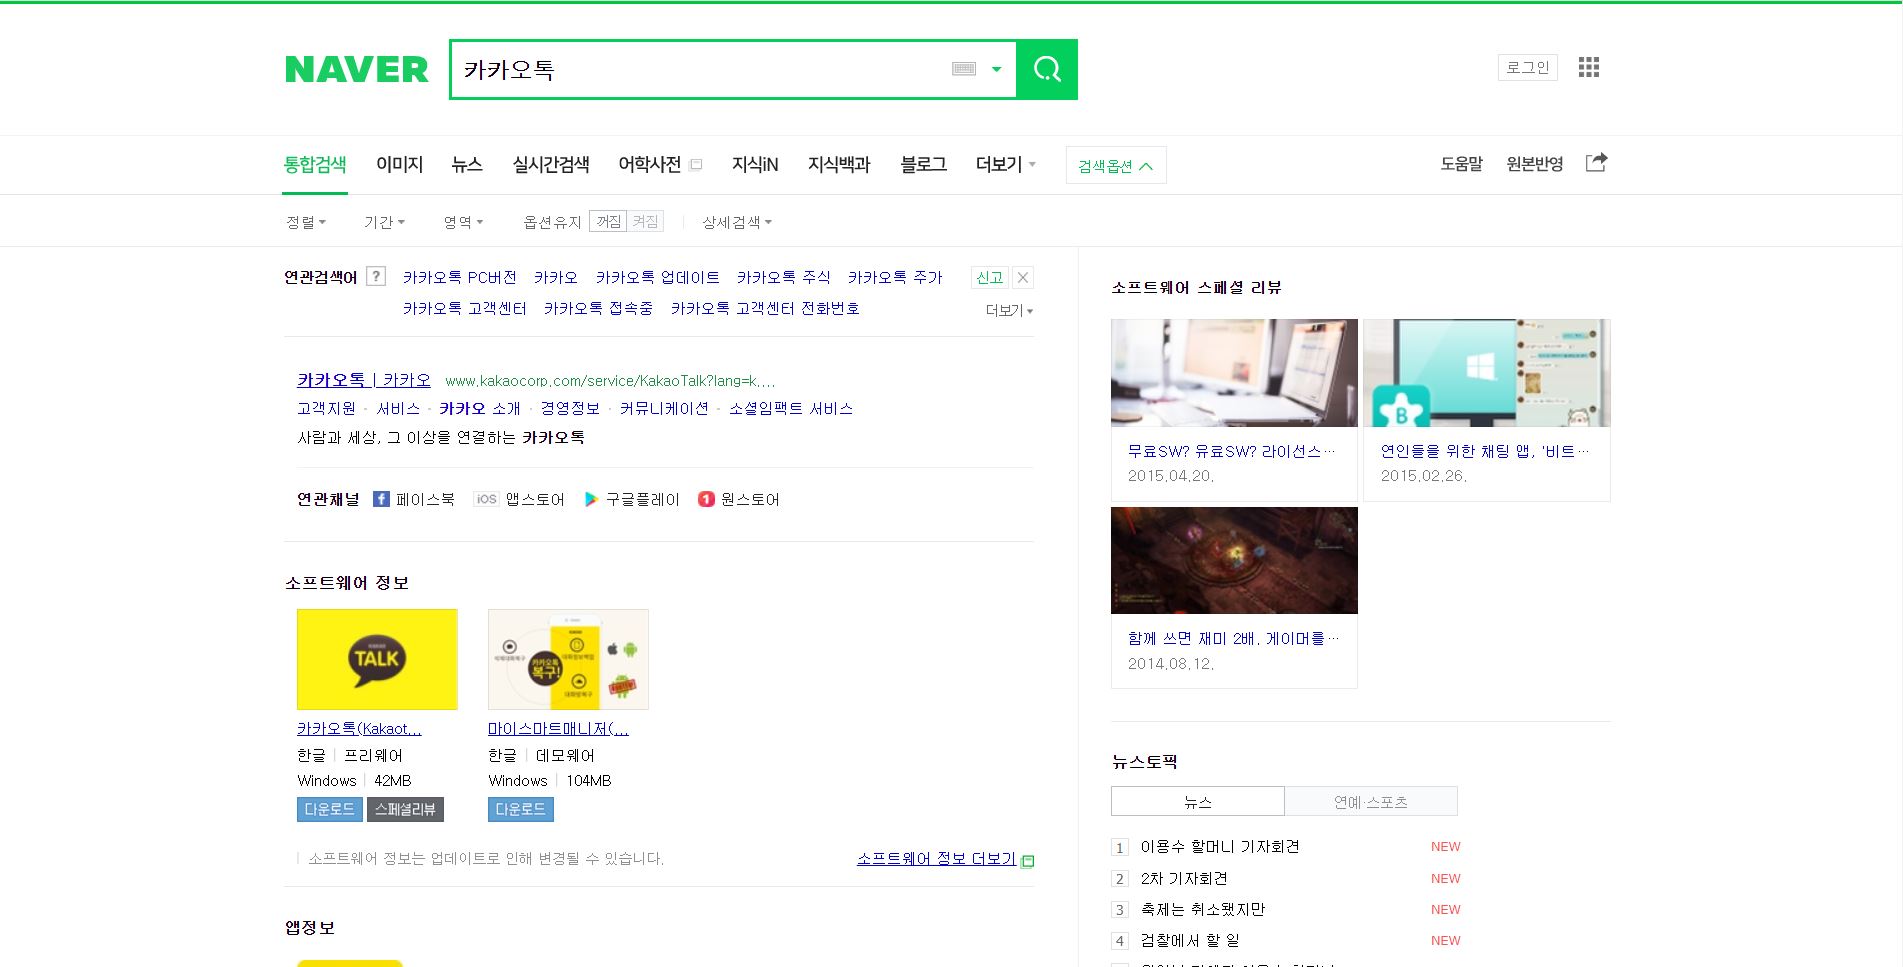1903x967 pixels.
Task: Open the 페이스북 related channel
Action: coord(414,499)
